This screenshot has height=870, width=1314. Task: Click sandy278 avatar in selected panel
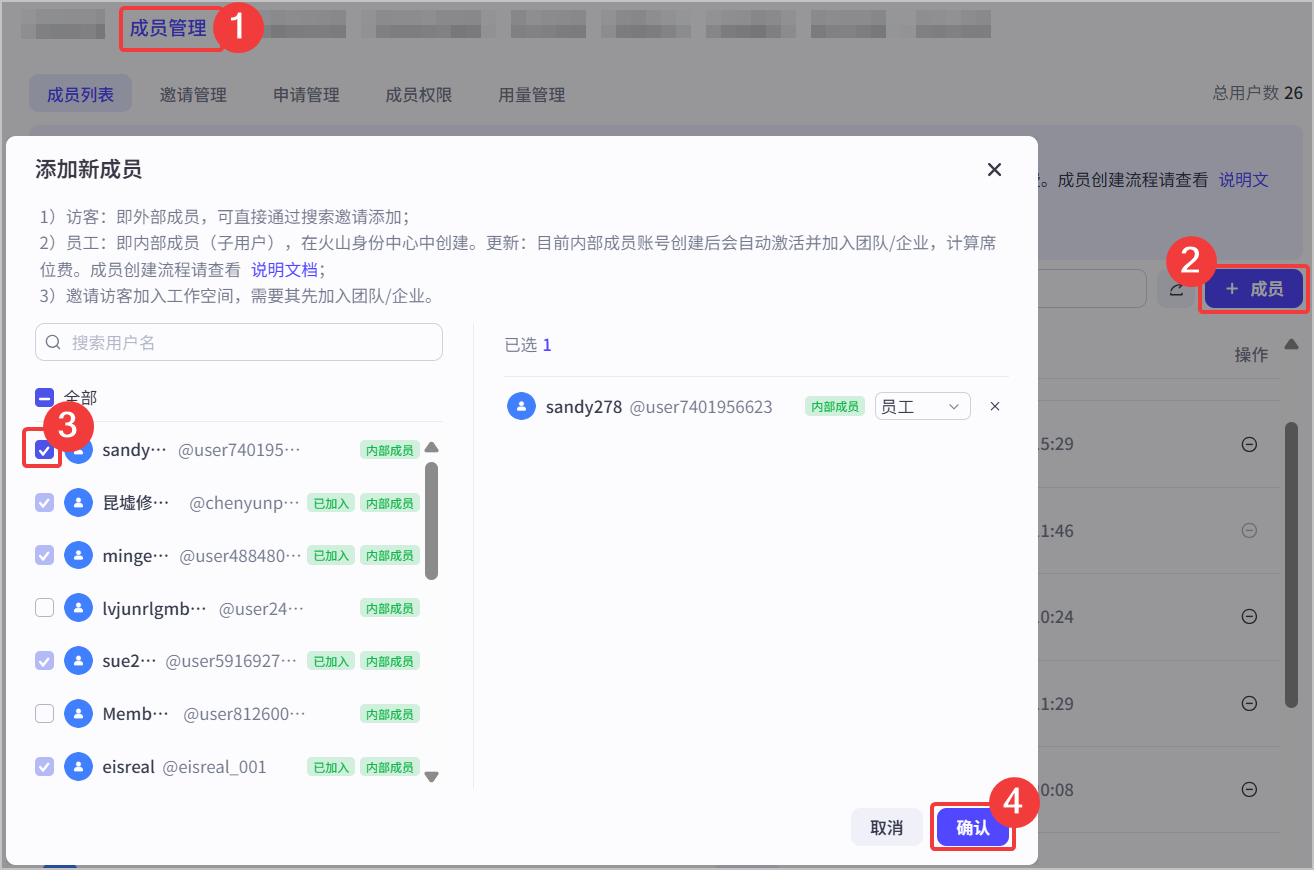pos(521,406)
